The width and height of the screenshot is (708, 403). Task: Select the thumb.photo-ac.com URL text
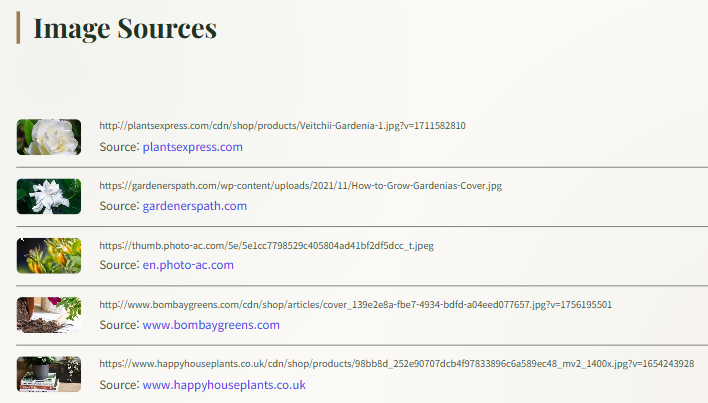[266, 246]
